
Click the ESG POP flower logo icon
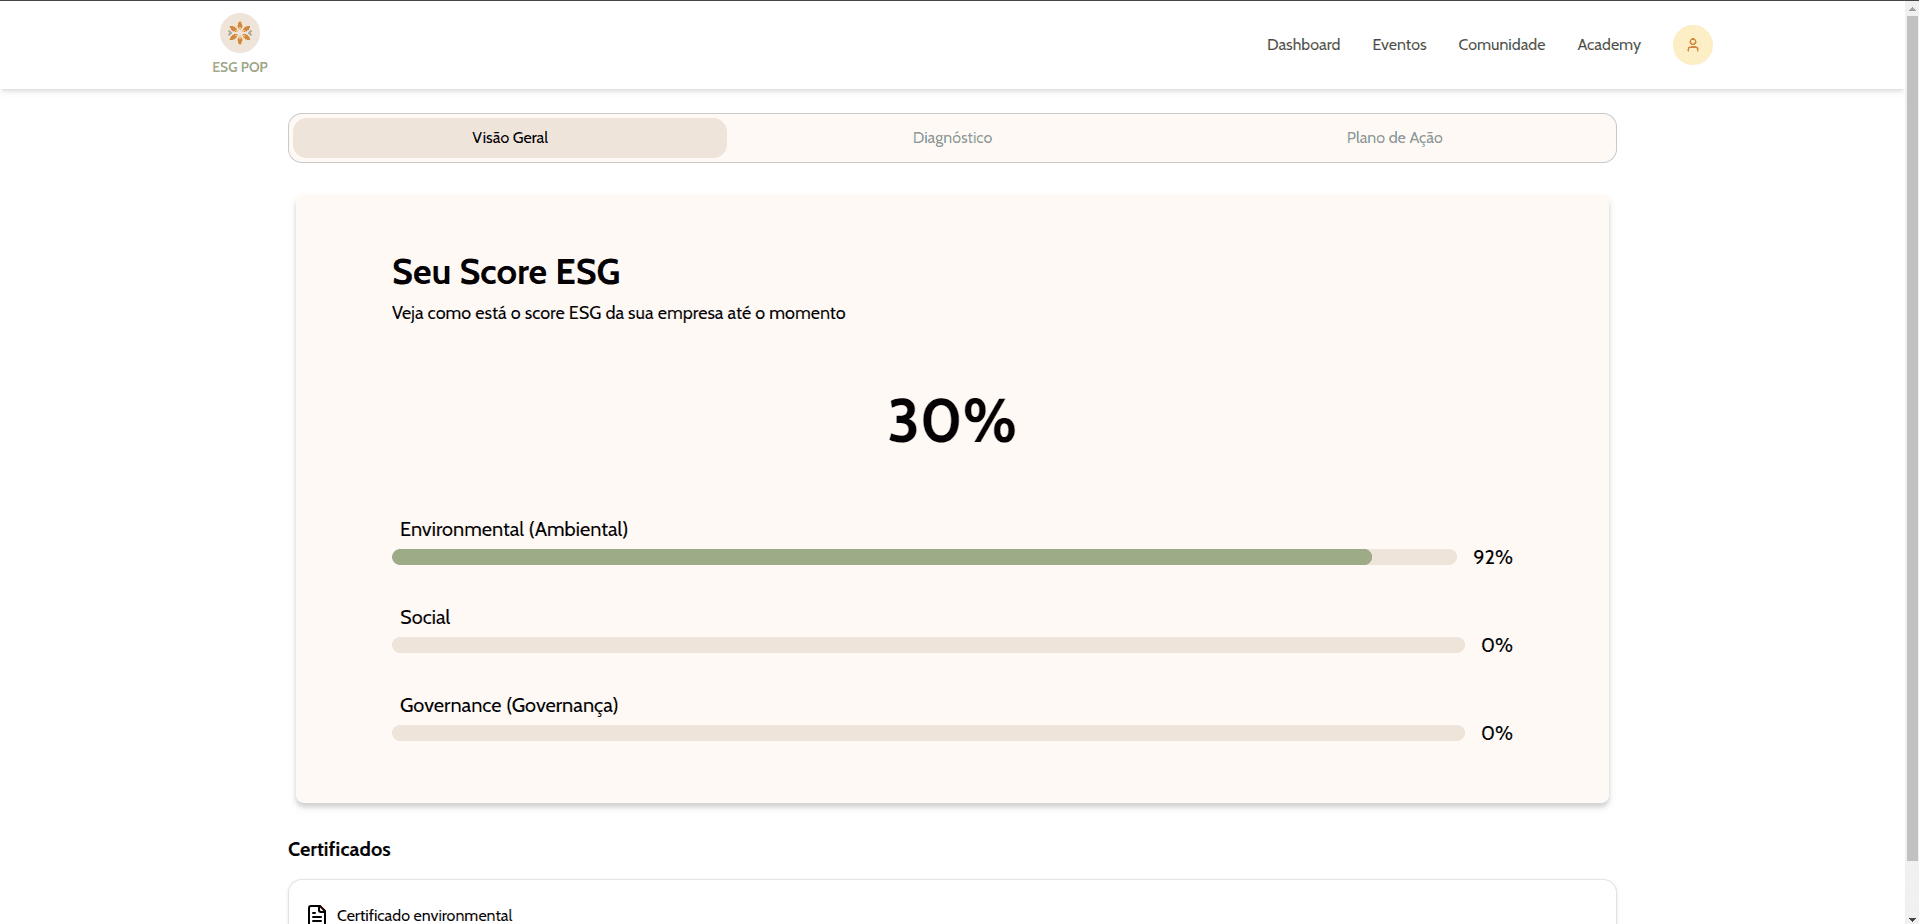(x=240, y=33)
